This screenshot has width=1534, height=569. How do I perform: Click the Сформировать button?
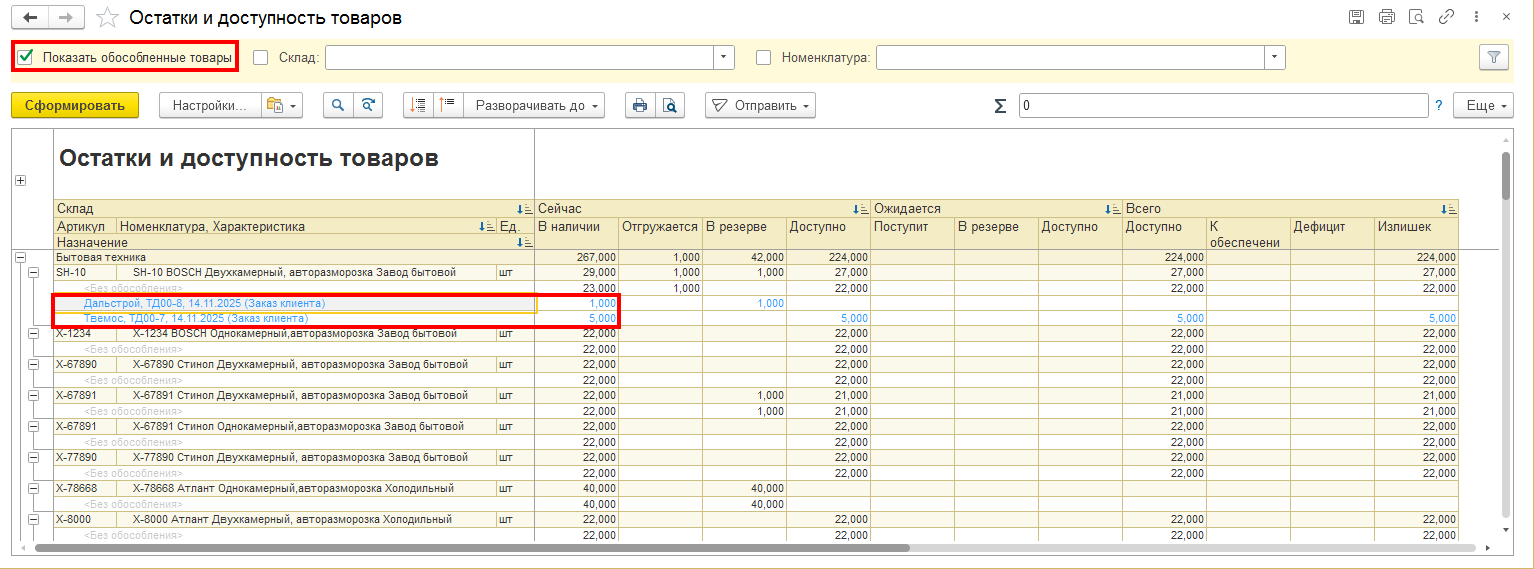[75, 105]
